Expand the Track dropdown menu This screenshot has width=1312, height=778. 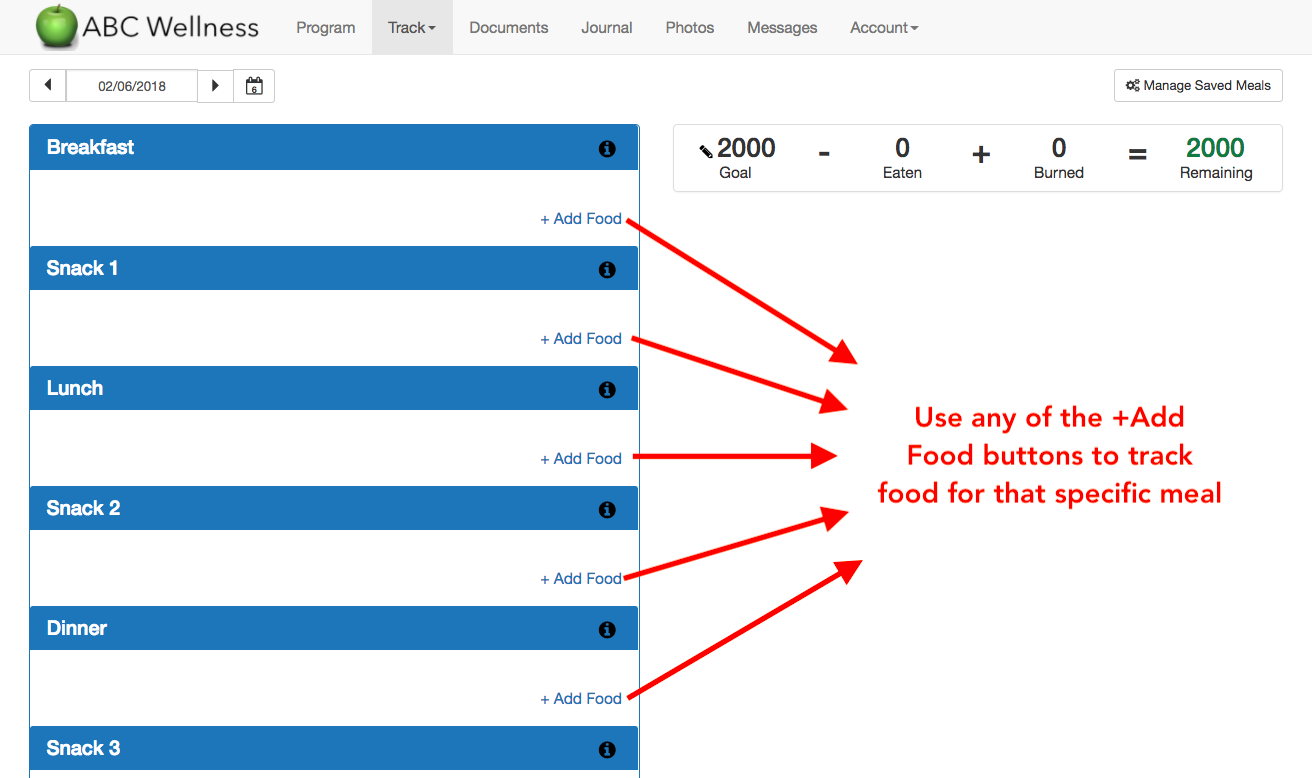[412, 28]
